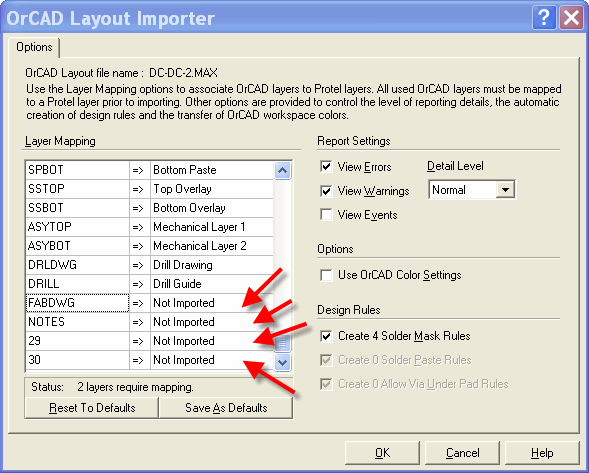This screenshot has width=589, height=473.
Task: Enable the View Events checkbox
Action: pos(326,215)
